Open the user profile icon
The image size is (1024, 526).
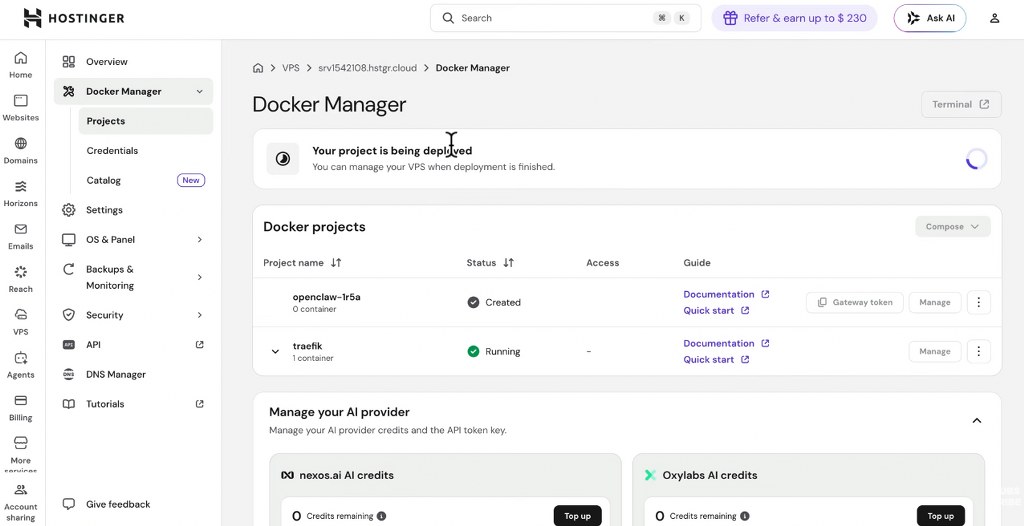(995, 18)
